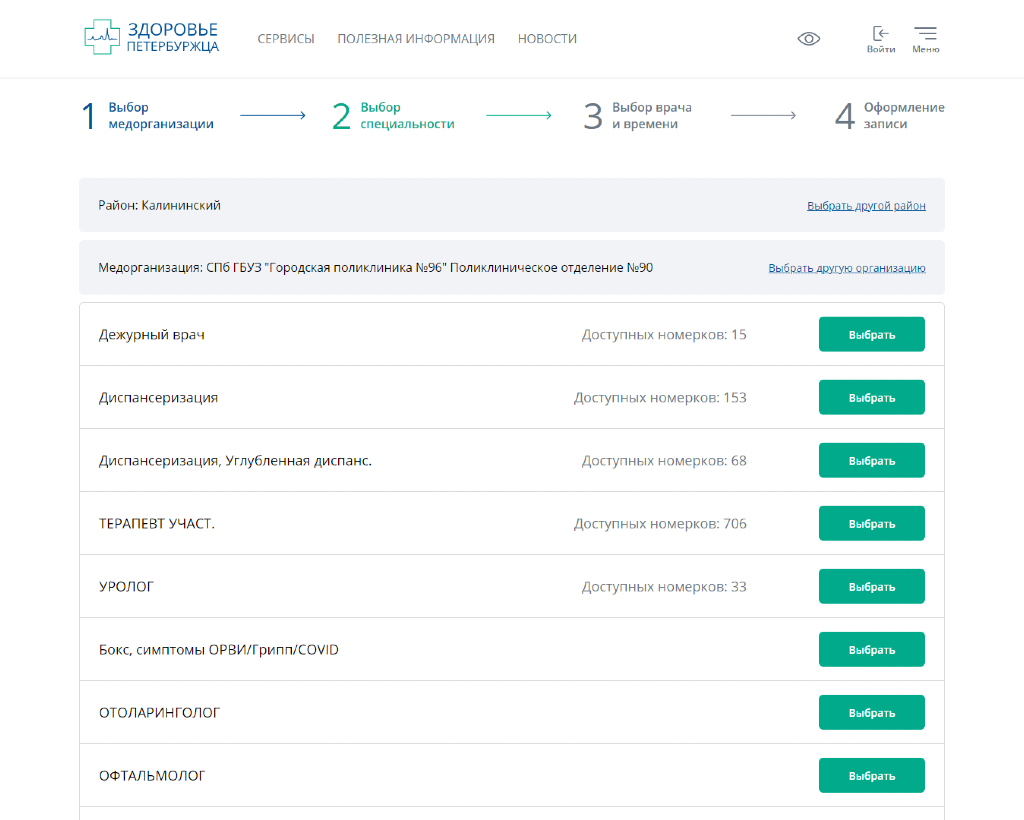The width and height of the screenshot is (1024, 820).
Task: Click the Войти login icon
Action: tap(880, 39)
